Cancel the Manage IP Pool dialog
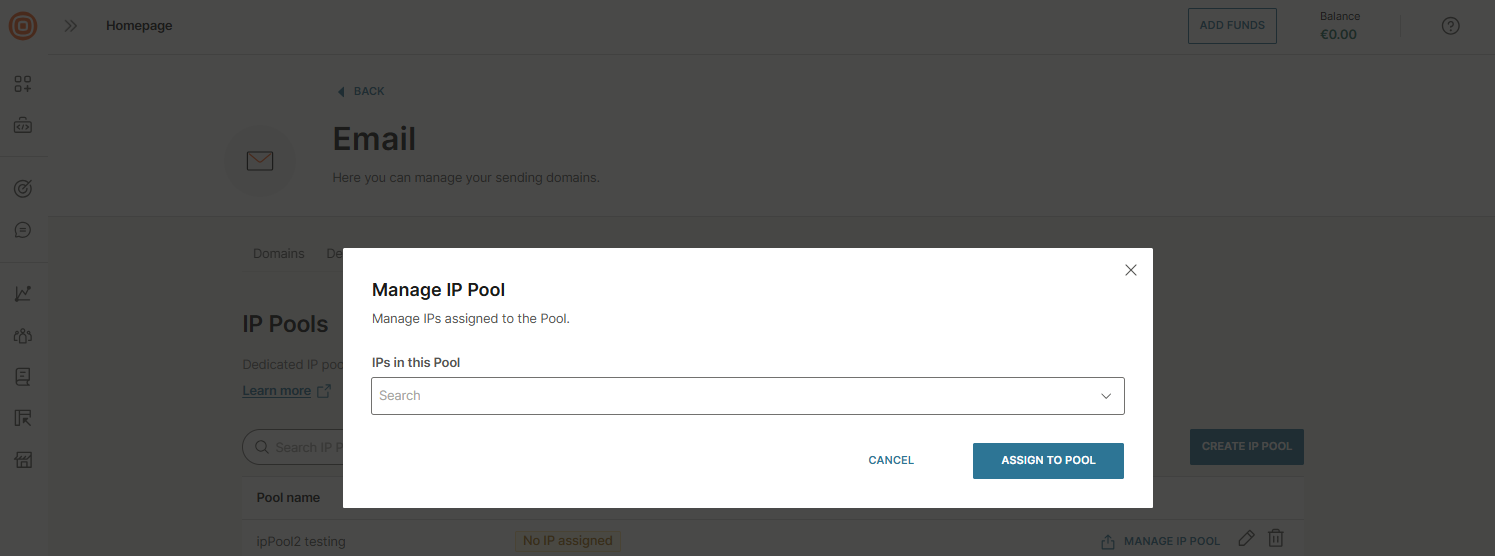Viewport: 1495px width, 556px height. 891,461
